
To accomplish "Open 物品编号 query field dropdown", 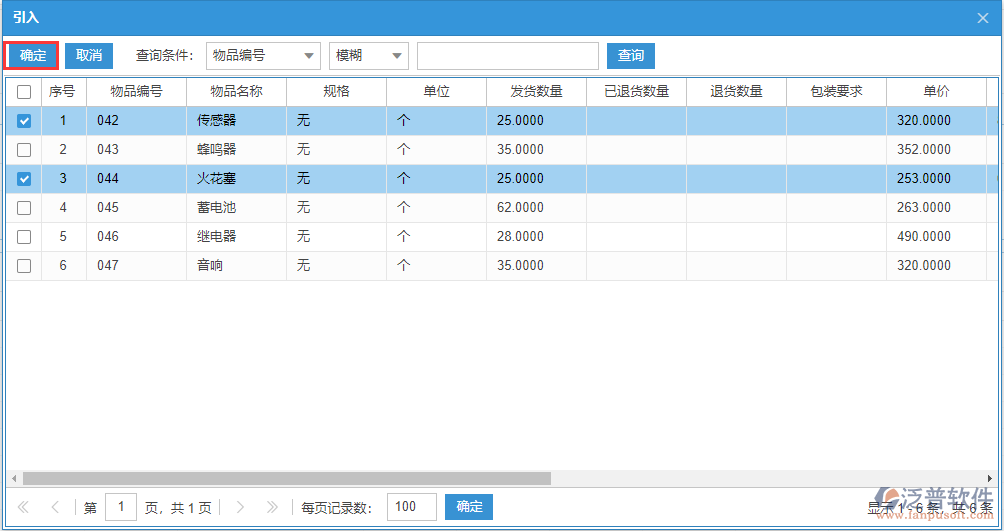I will (x=263, y=56).
